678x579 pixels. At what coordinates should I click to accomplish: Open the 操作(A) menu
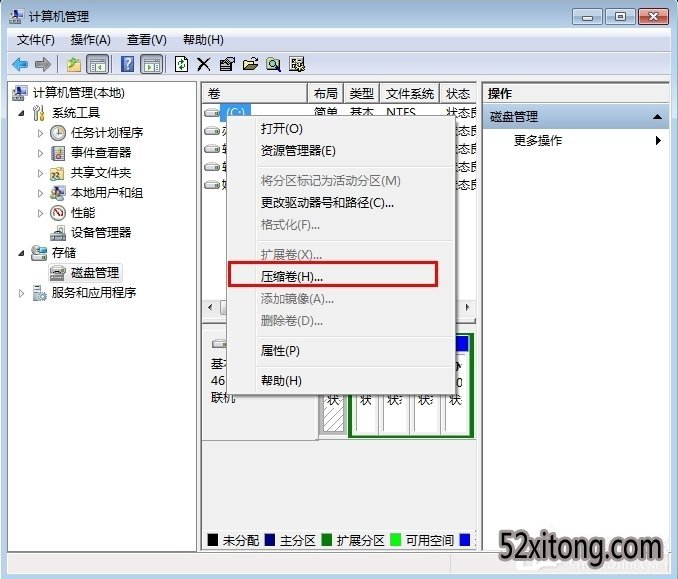(90, 40)
